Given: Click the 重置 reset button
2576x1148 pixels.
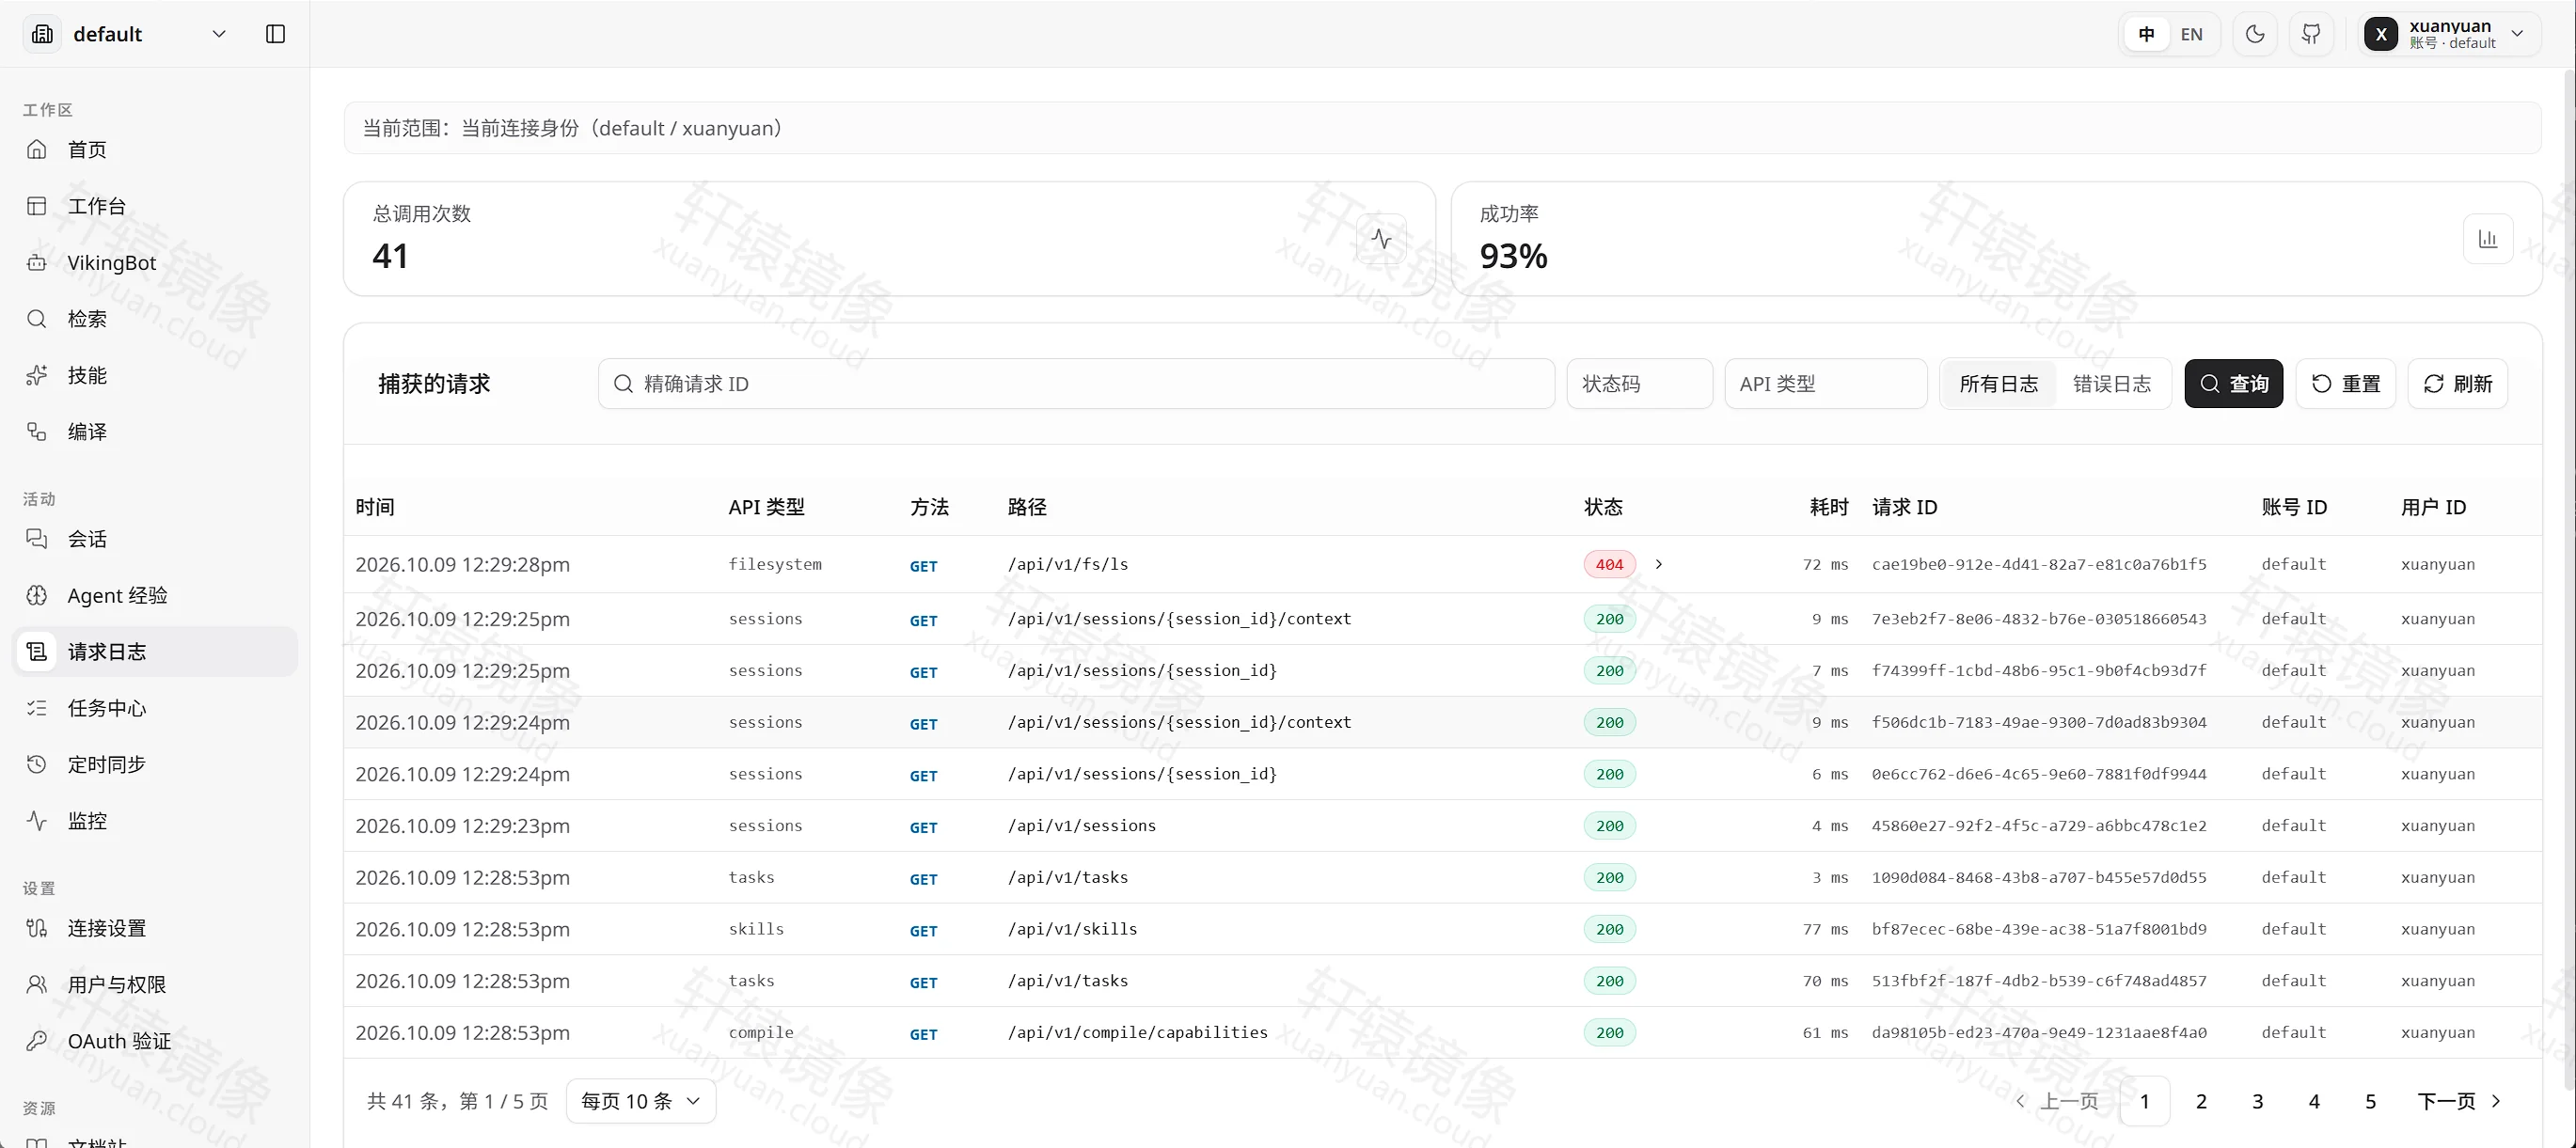Looking at the screenshot, I should click(2345, 384).
